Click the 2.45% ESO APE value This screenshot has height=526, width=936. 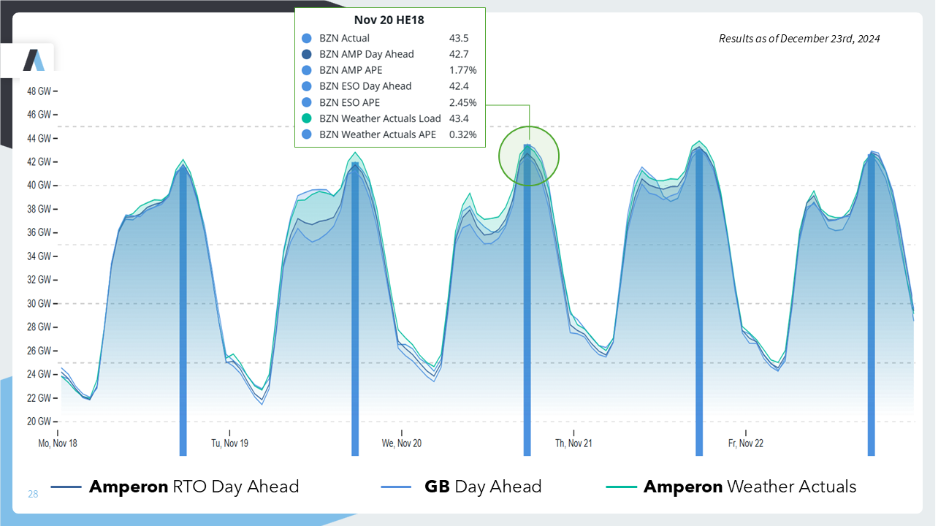pyautogui.click(x=463, y=102)
